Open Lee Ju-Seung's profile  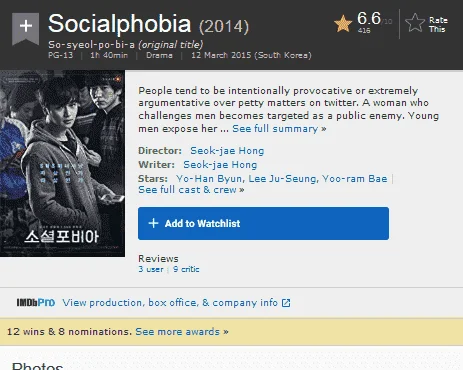pos(282,179)
